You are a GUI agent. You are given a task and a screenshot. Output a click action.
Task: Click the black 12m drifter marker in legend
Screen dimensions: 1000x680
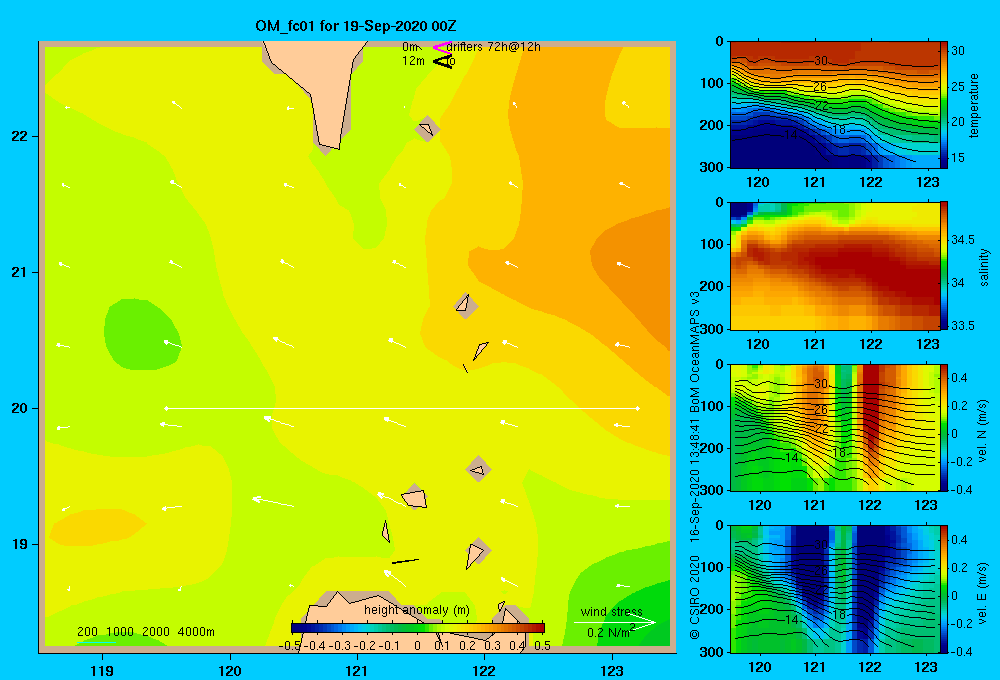(x=443, y=61)
